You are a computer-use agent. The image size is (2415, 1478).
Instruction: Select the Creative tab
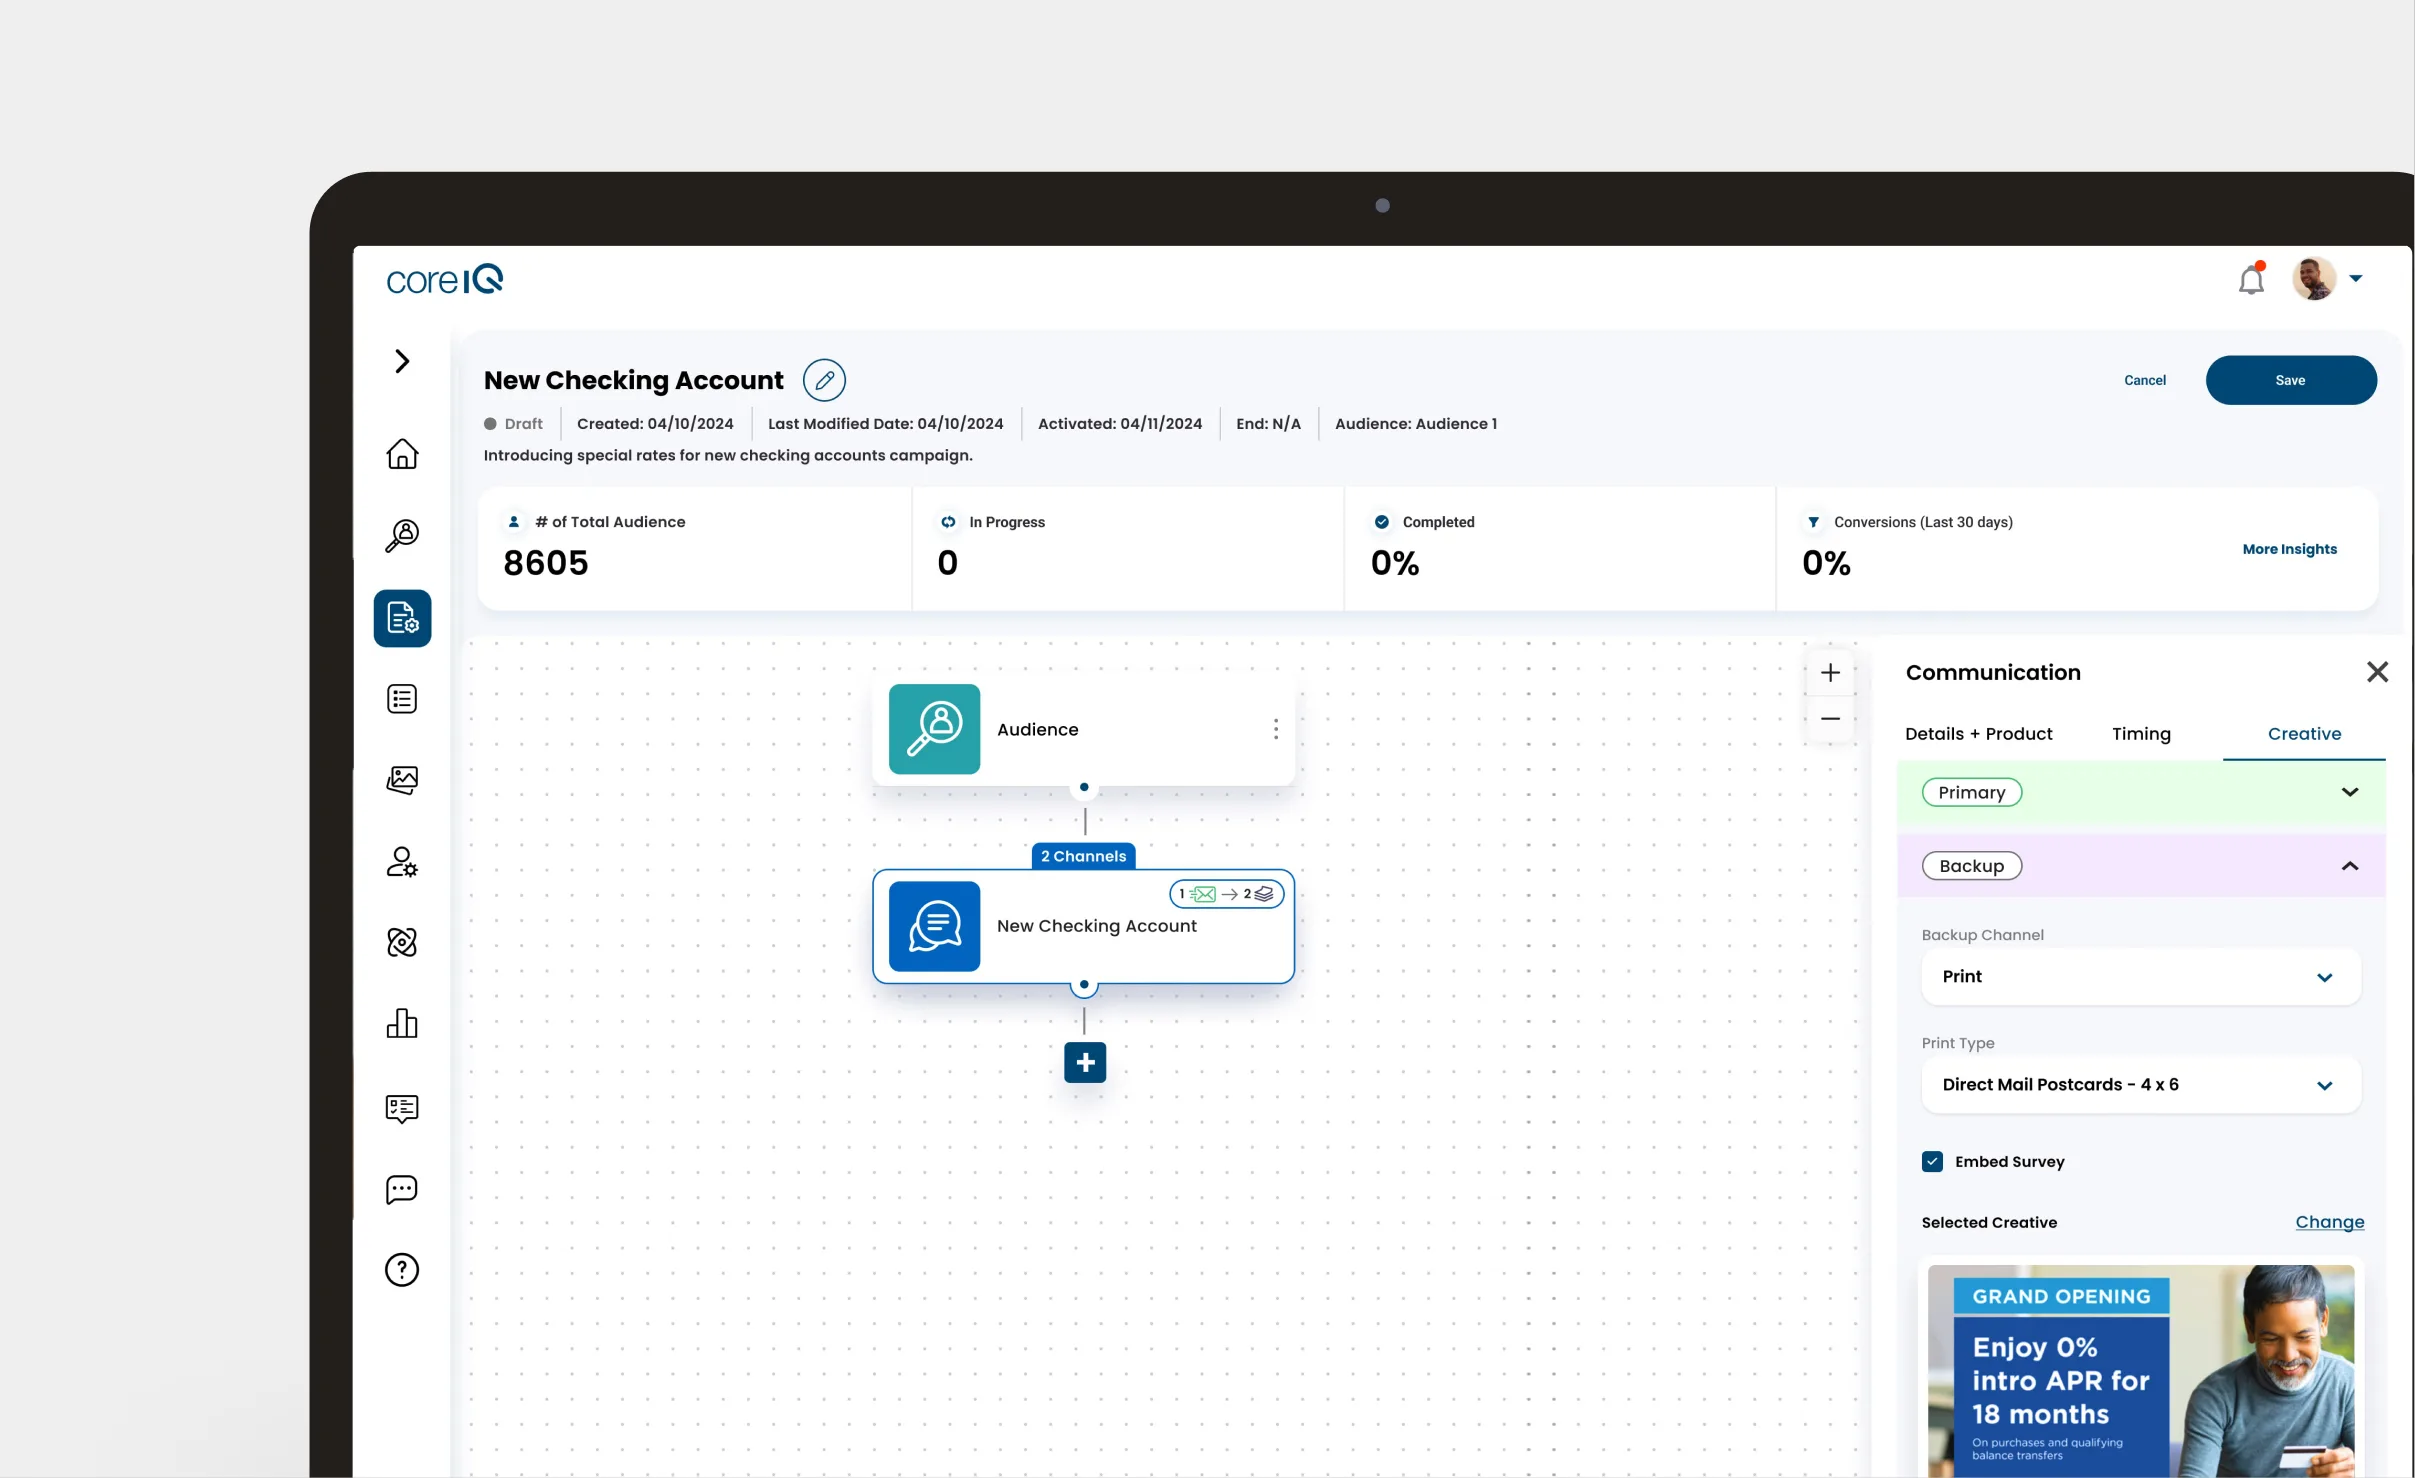(x=2304, y=734)
